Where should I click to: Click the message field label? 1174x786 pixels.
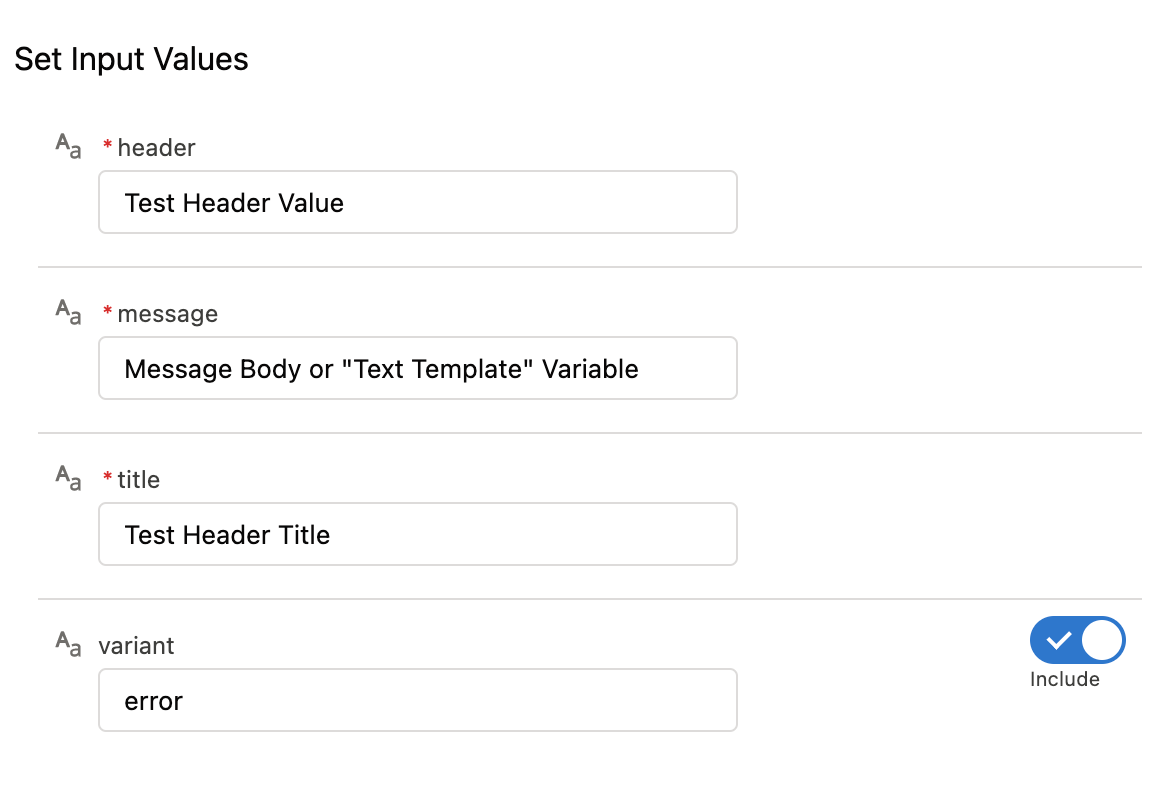(167, 314)
